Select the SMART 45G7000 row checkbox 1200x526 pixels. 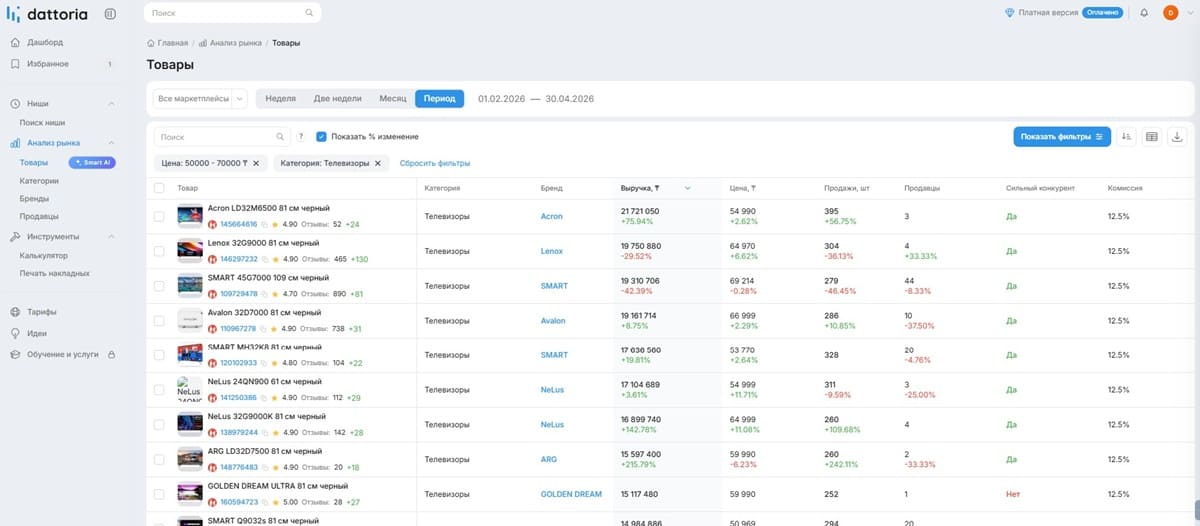coord(159,286)
